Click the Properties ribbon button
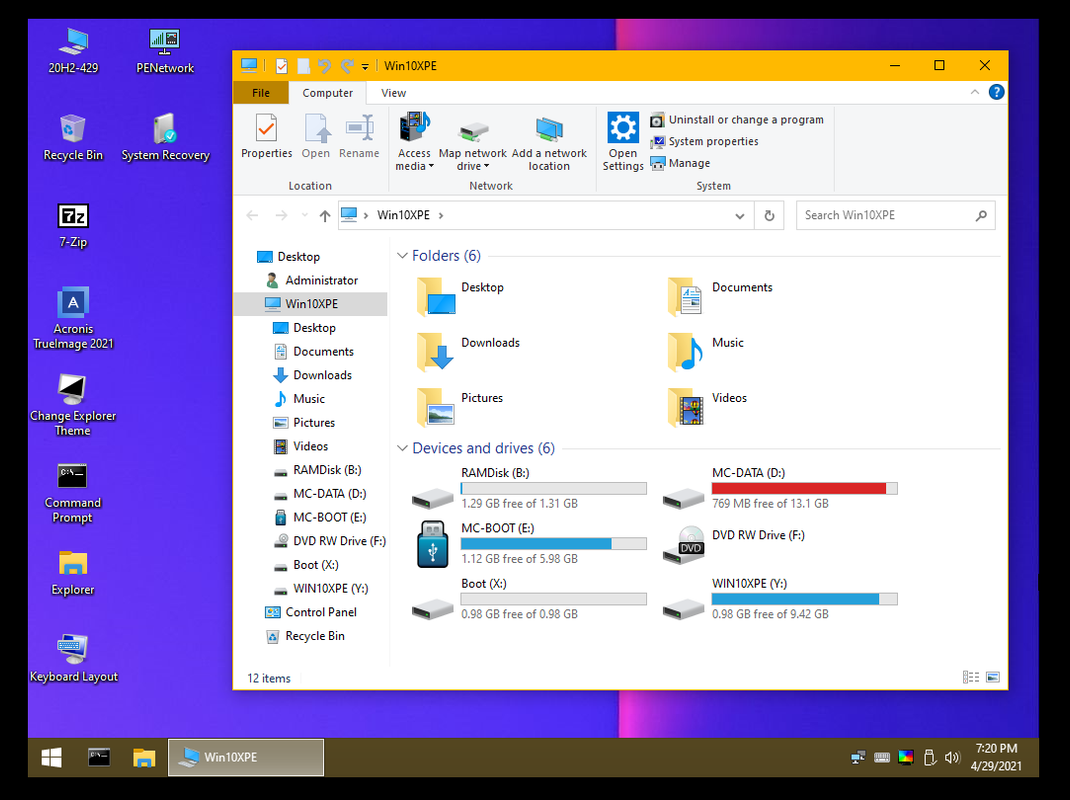The width and height of the screenshot is (1070, 800). 266,137
